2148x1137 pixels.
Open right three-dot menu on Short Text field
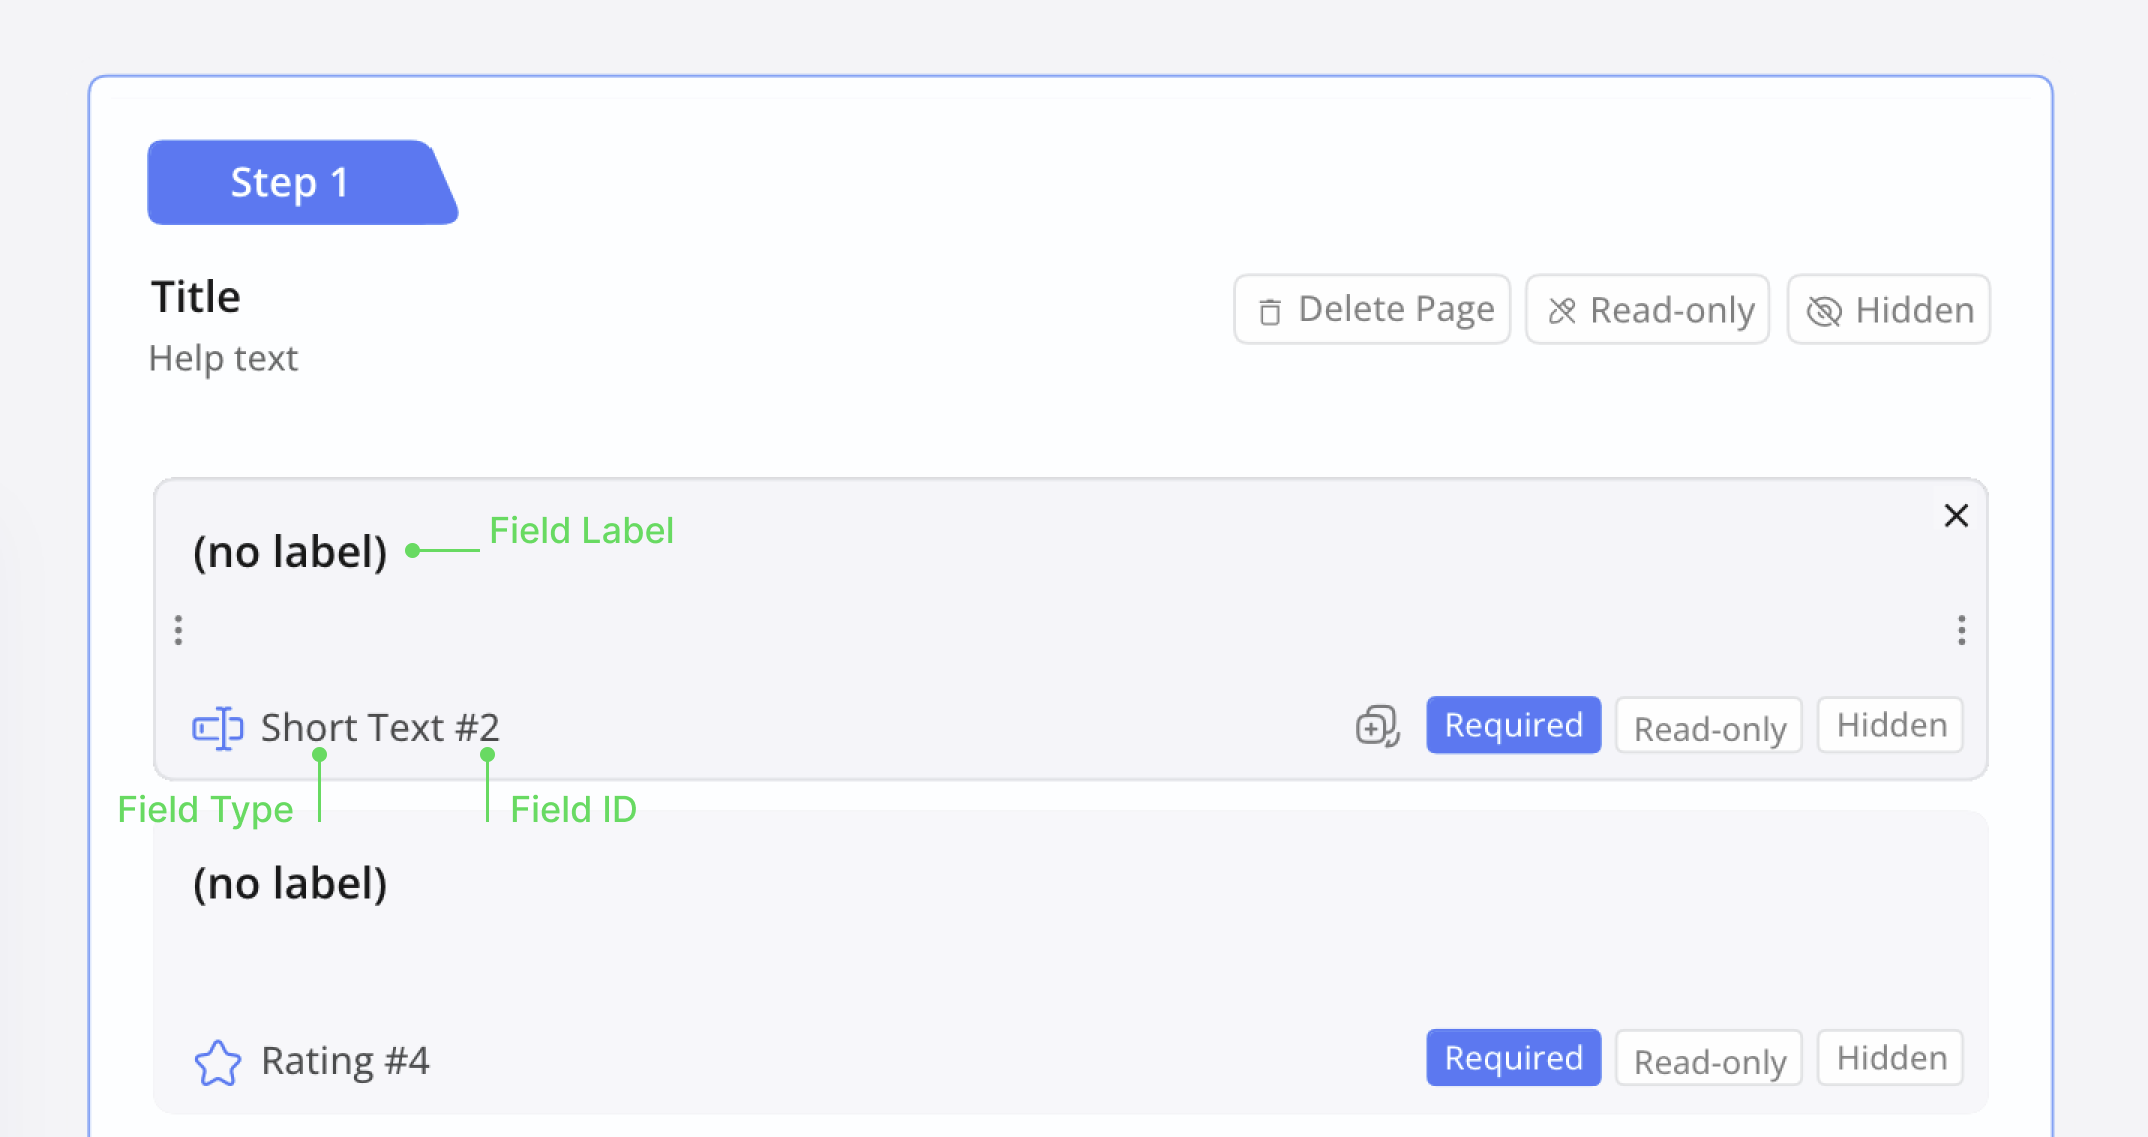[x=1961, y=630]
